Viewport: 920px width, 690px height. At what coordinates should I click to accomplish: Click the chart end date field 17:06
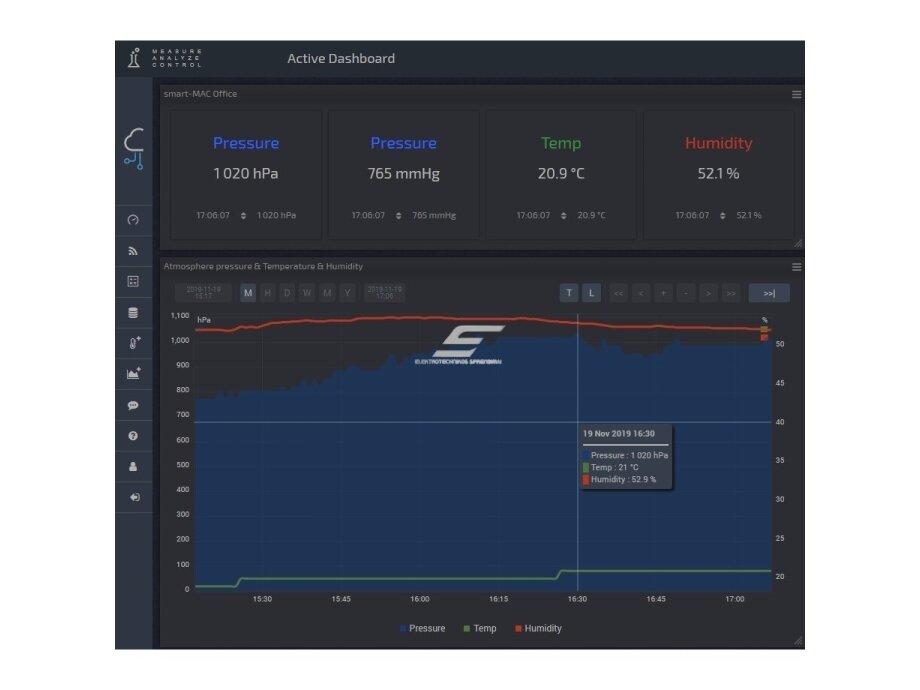click(384, 293)
